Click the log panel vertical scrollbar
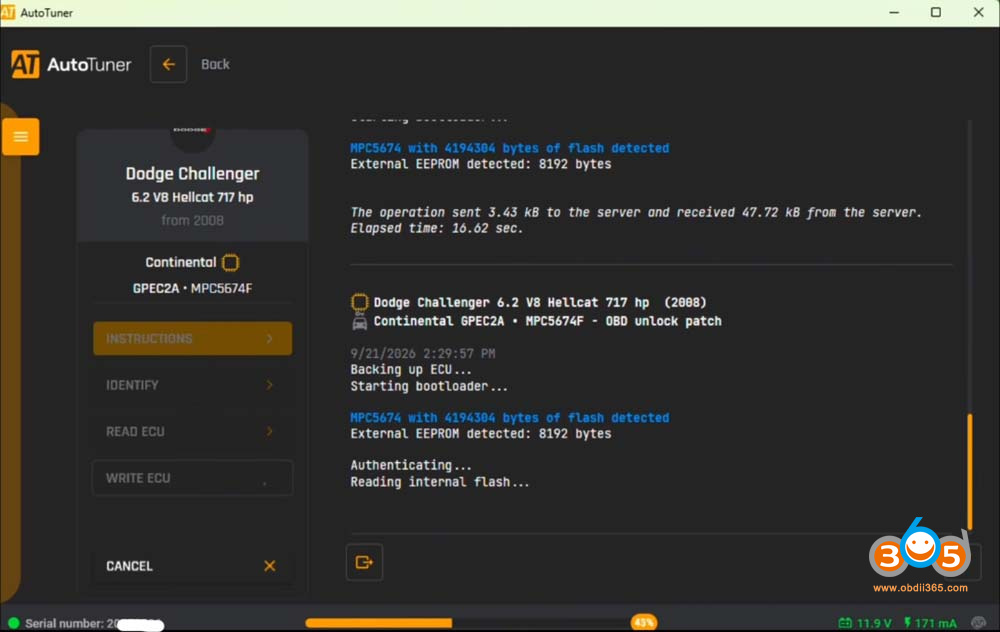1000x632 pixels. tap(969, 471)
